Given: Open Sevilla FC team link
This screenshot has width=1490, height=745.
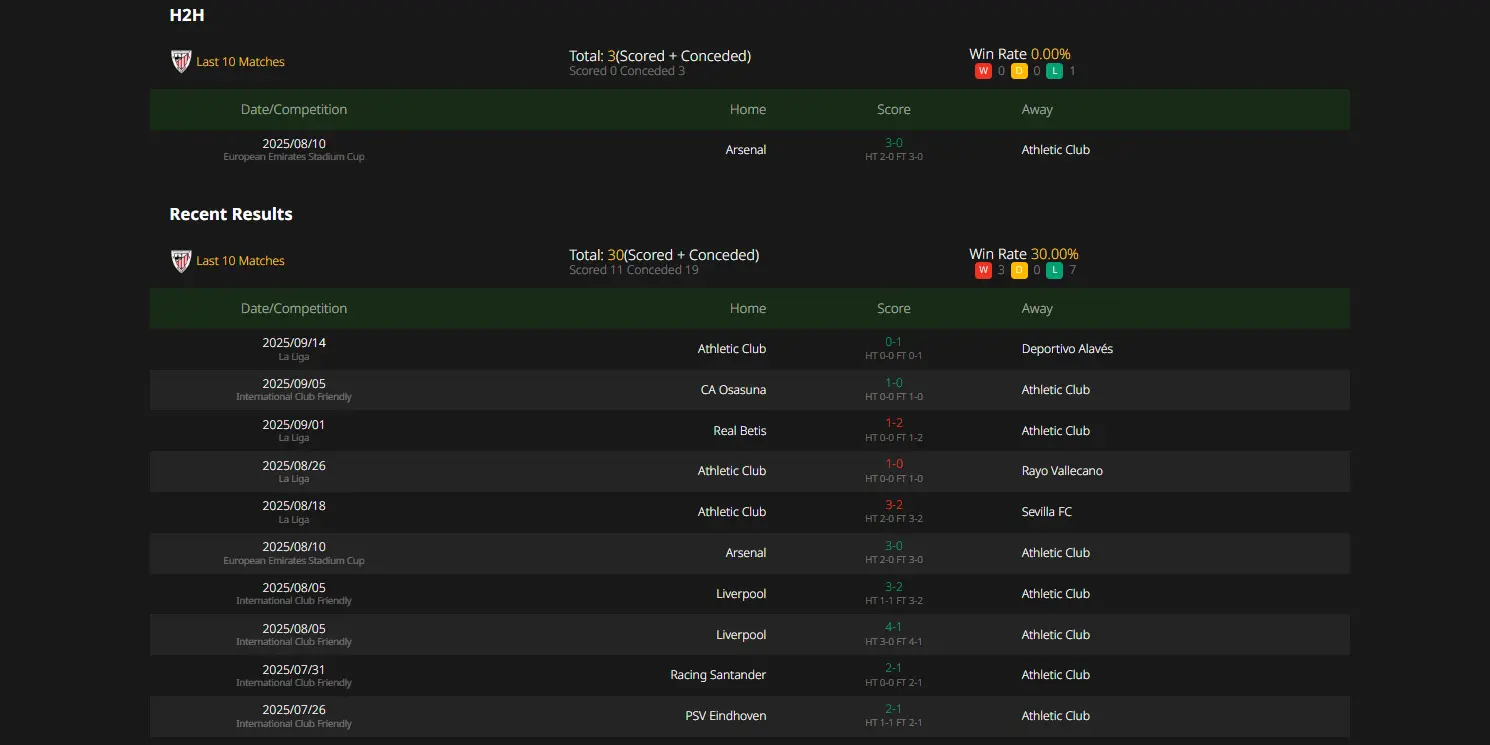Looking at the screenshot, I should [1047, 512].
